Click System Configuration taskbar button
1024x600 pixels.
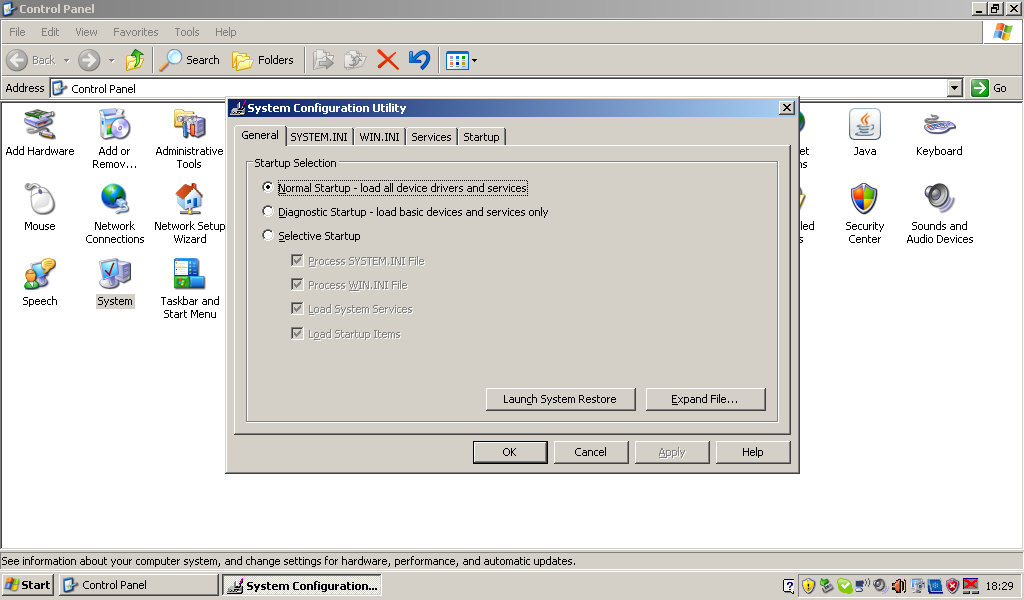point(301,586)
